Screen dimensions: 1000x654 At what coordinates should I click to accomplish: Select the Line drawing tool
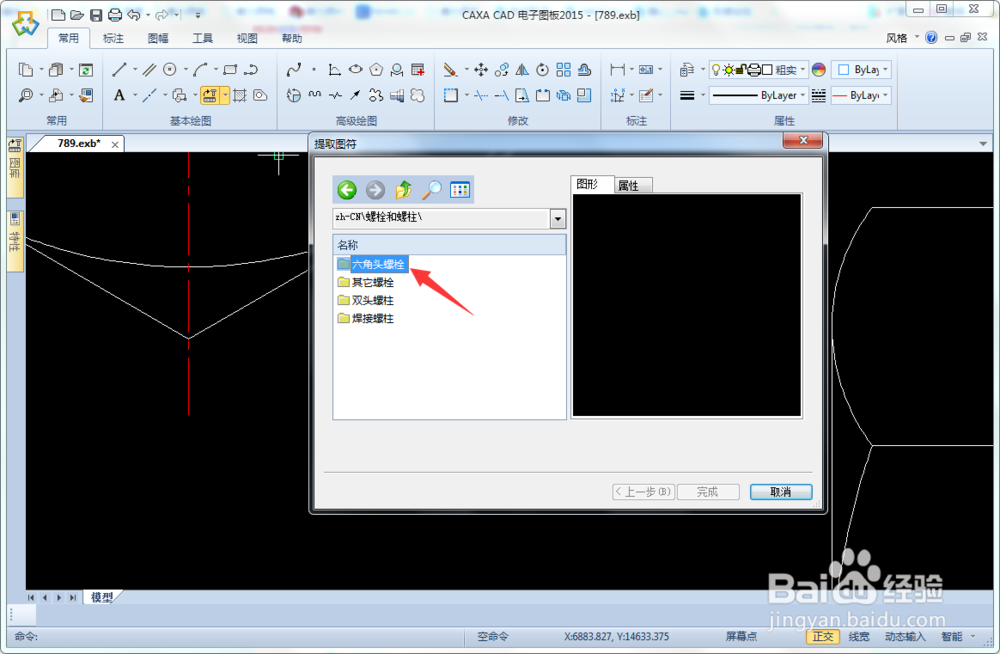coord(119,70)
